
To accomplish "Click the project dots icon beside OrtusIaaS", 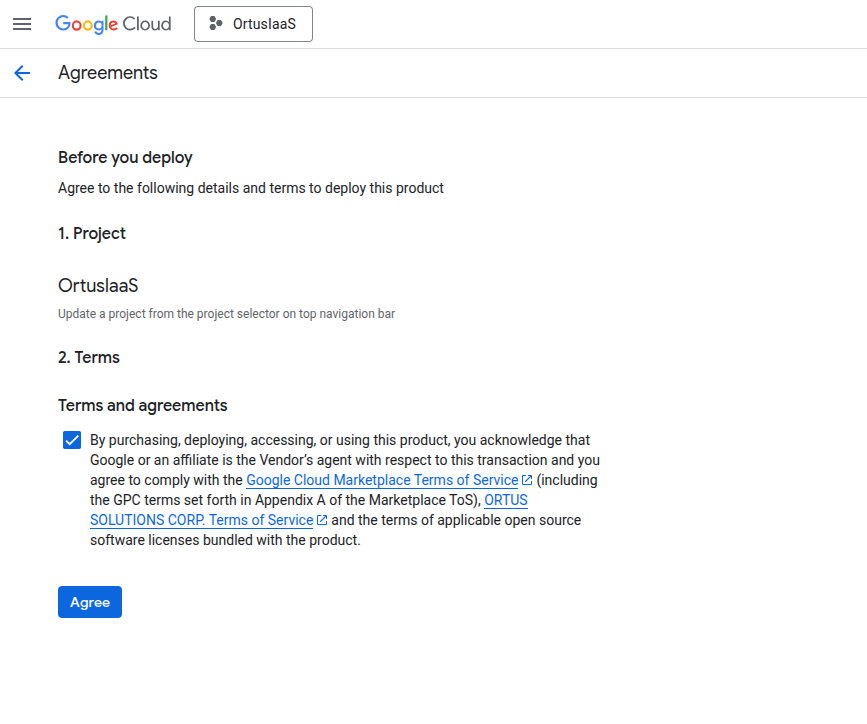I will click(x=216, y=24).
